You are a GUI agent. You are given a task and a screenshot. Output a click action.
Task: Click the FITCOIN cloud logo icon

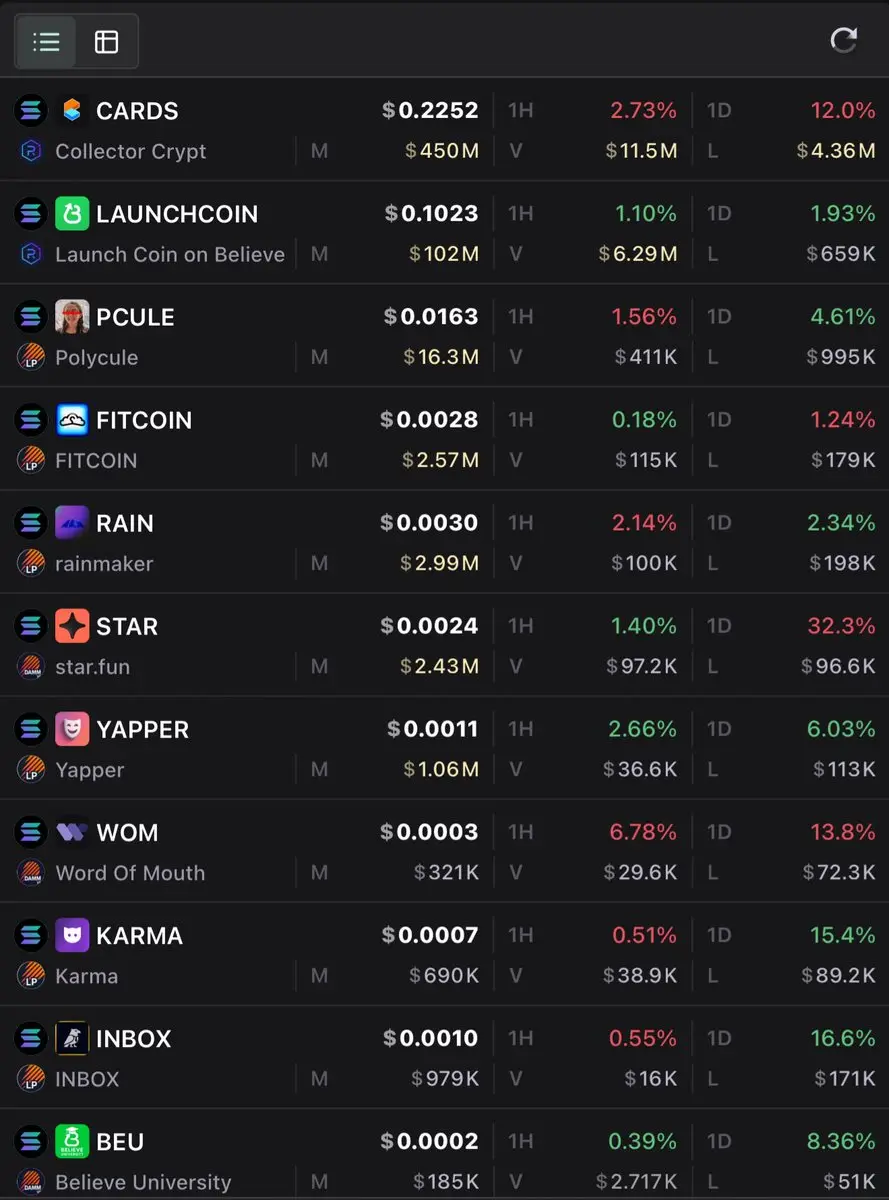point(72,419)
